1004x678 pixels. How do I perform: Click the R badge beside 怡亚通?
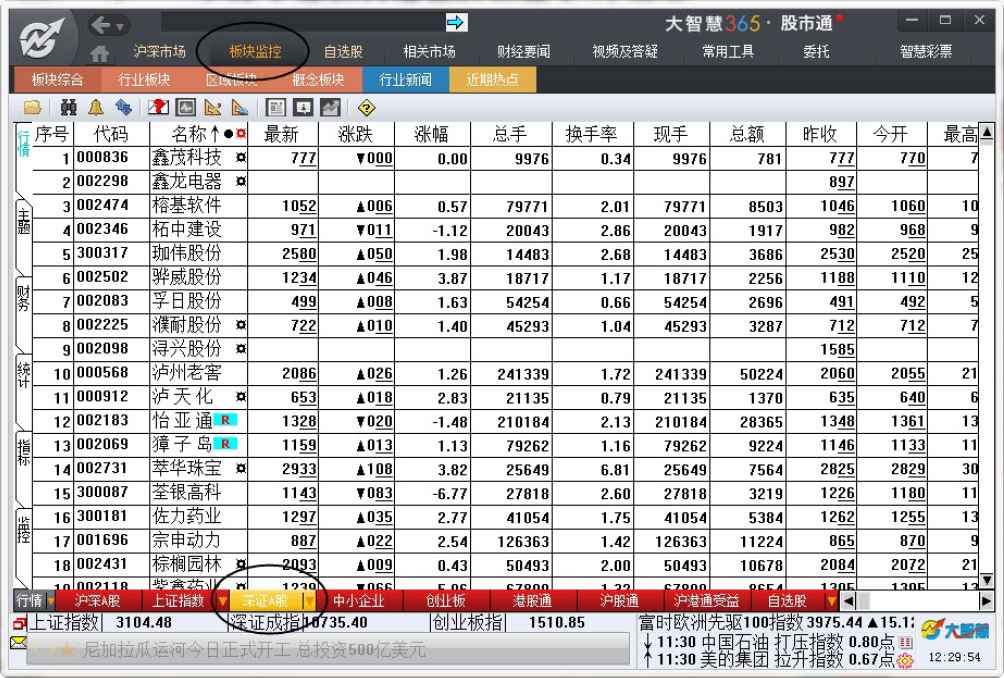(225, 420)
